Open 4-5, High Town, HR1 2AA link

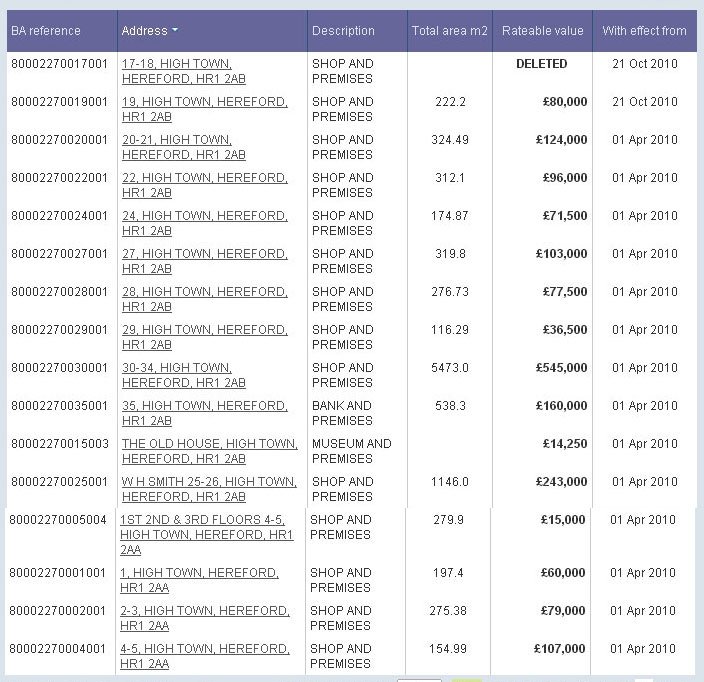click(x=205, y=656)
